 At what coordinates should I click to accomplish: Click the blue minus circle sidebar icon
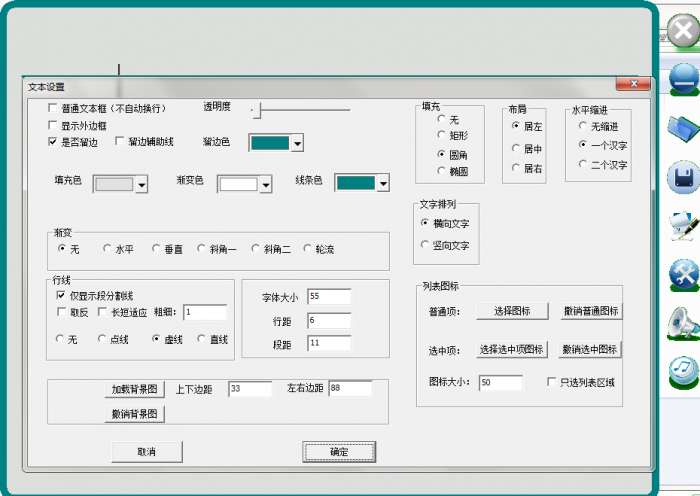point(684,79)
